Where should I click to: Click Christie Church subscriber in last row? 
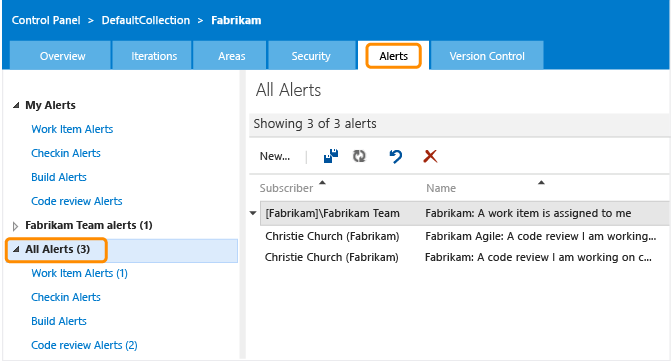(x=332, y=257)
